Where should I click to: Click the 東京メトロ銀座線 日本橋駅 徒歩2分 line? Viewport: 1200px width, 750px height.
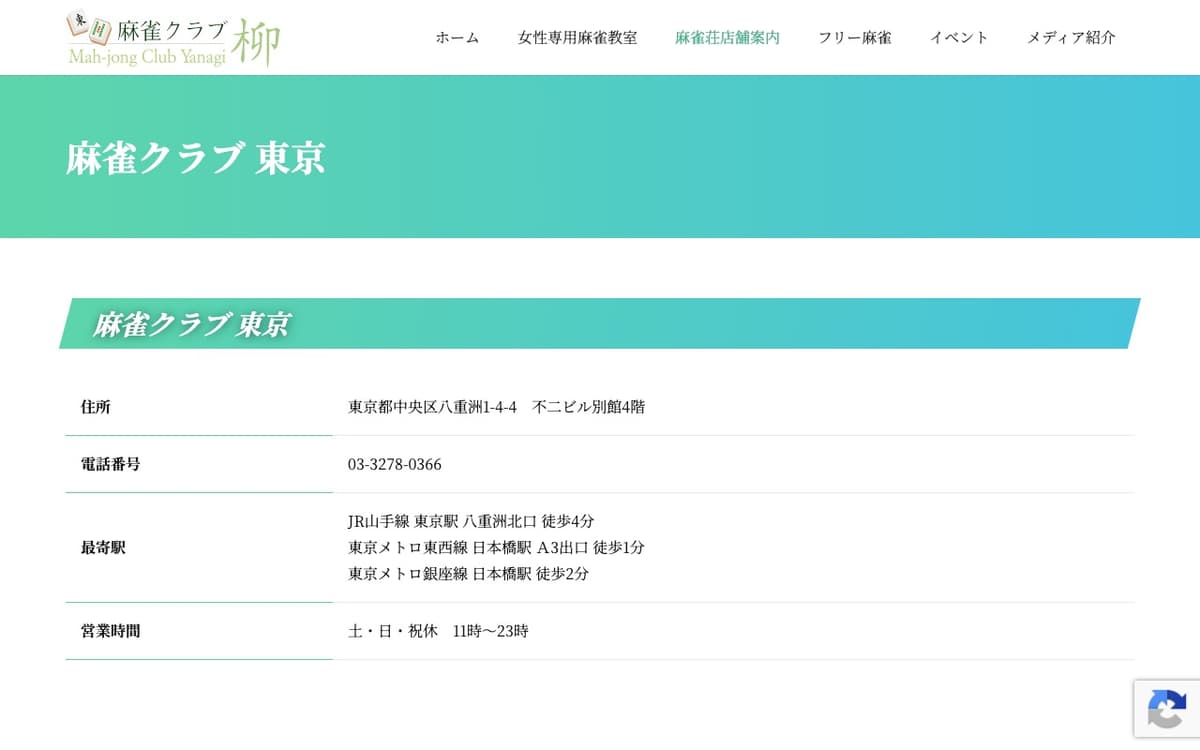click(468, 574)
